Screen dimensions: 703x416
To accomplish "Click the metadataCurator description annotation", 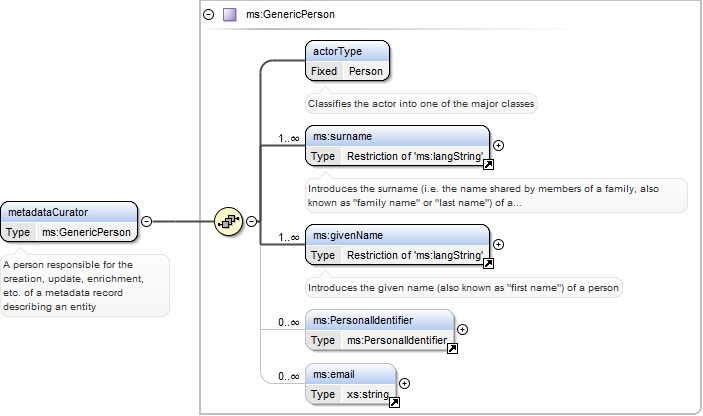I will (85, 286).
